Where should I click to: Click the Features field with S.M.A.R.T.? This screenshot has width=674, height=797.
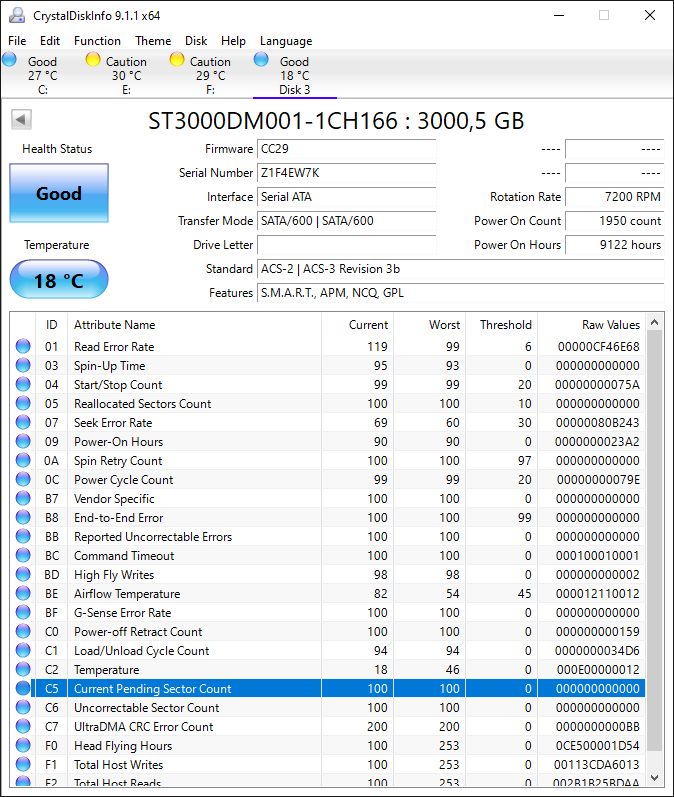coord(461,293)
